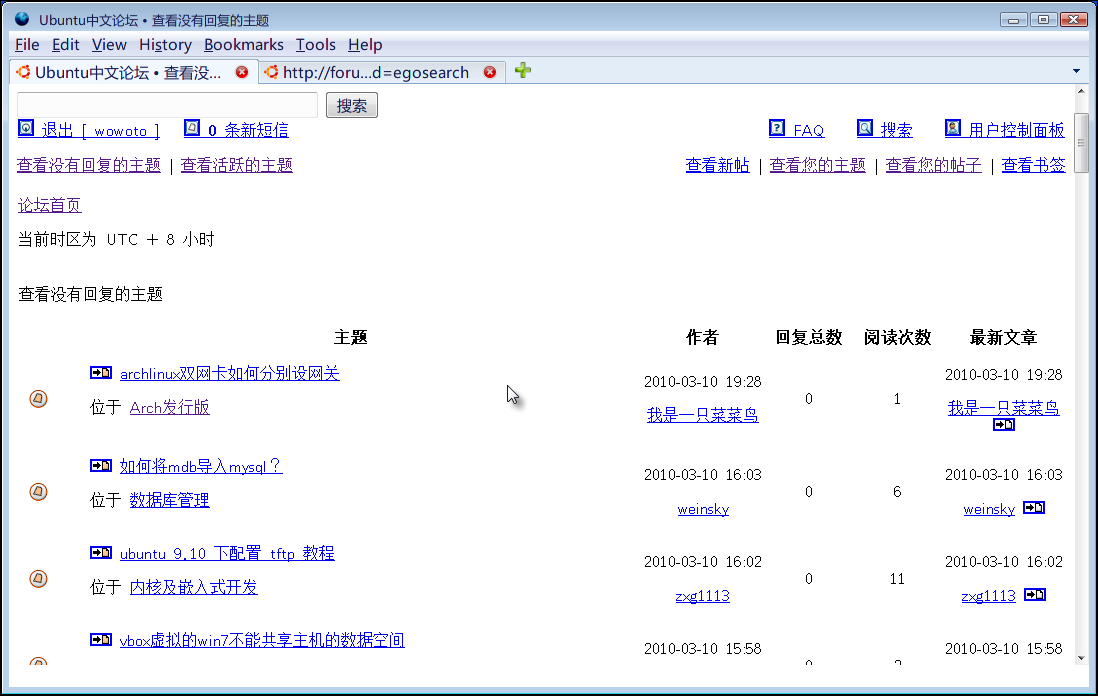This screenshot has width=1098, height=696.
Task: Open the 0 条新短信 messages link
Action: click(248, 130)
